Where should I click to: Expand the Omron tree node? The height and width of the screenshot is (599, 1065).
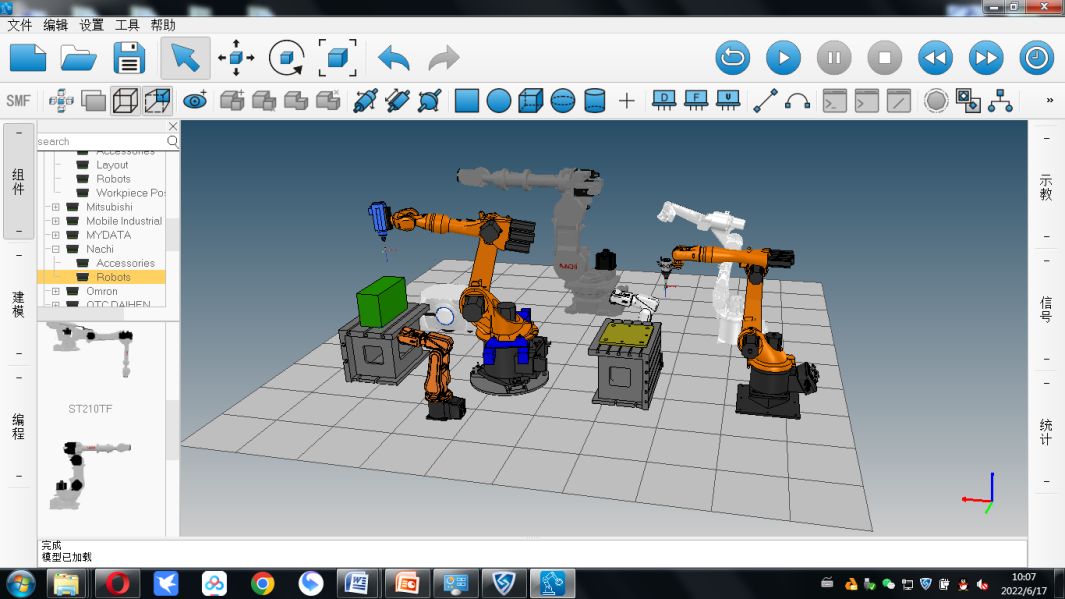click(56, 291)
